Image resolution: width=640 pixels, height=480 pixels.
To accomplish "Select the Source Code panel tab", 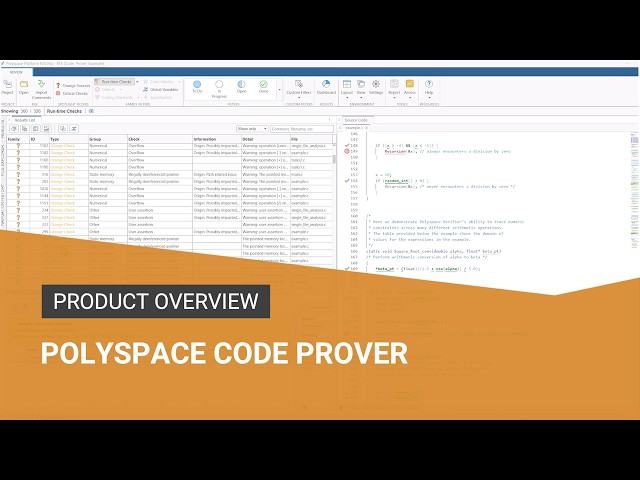I will (x=356, y=120).
